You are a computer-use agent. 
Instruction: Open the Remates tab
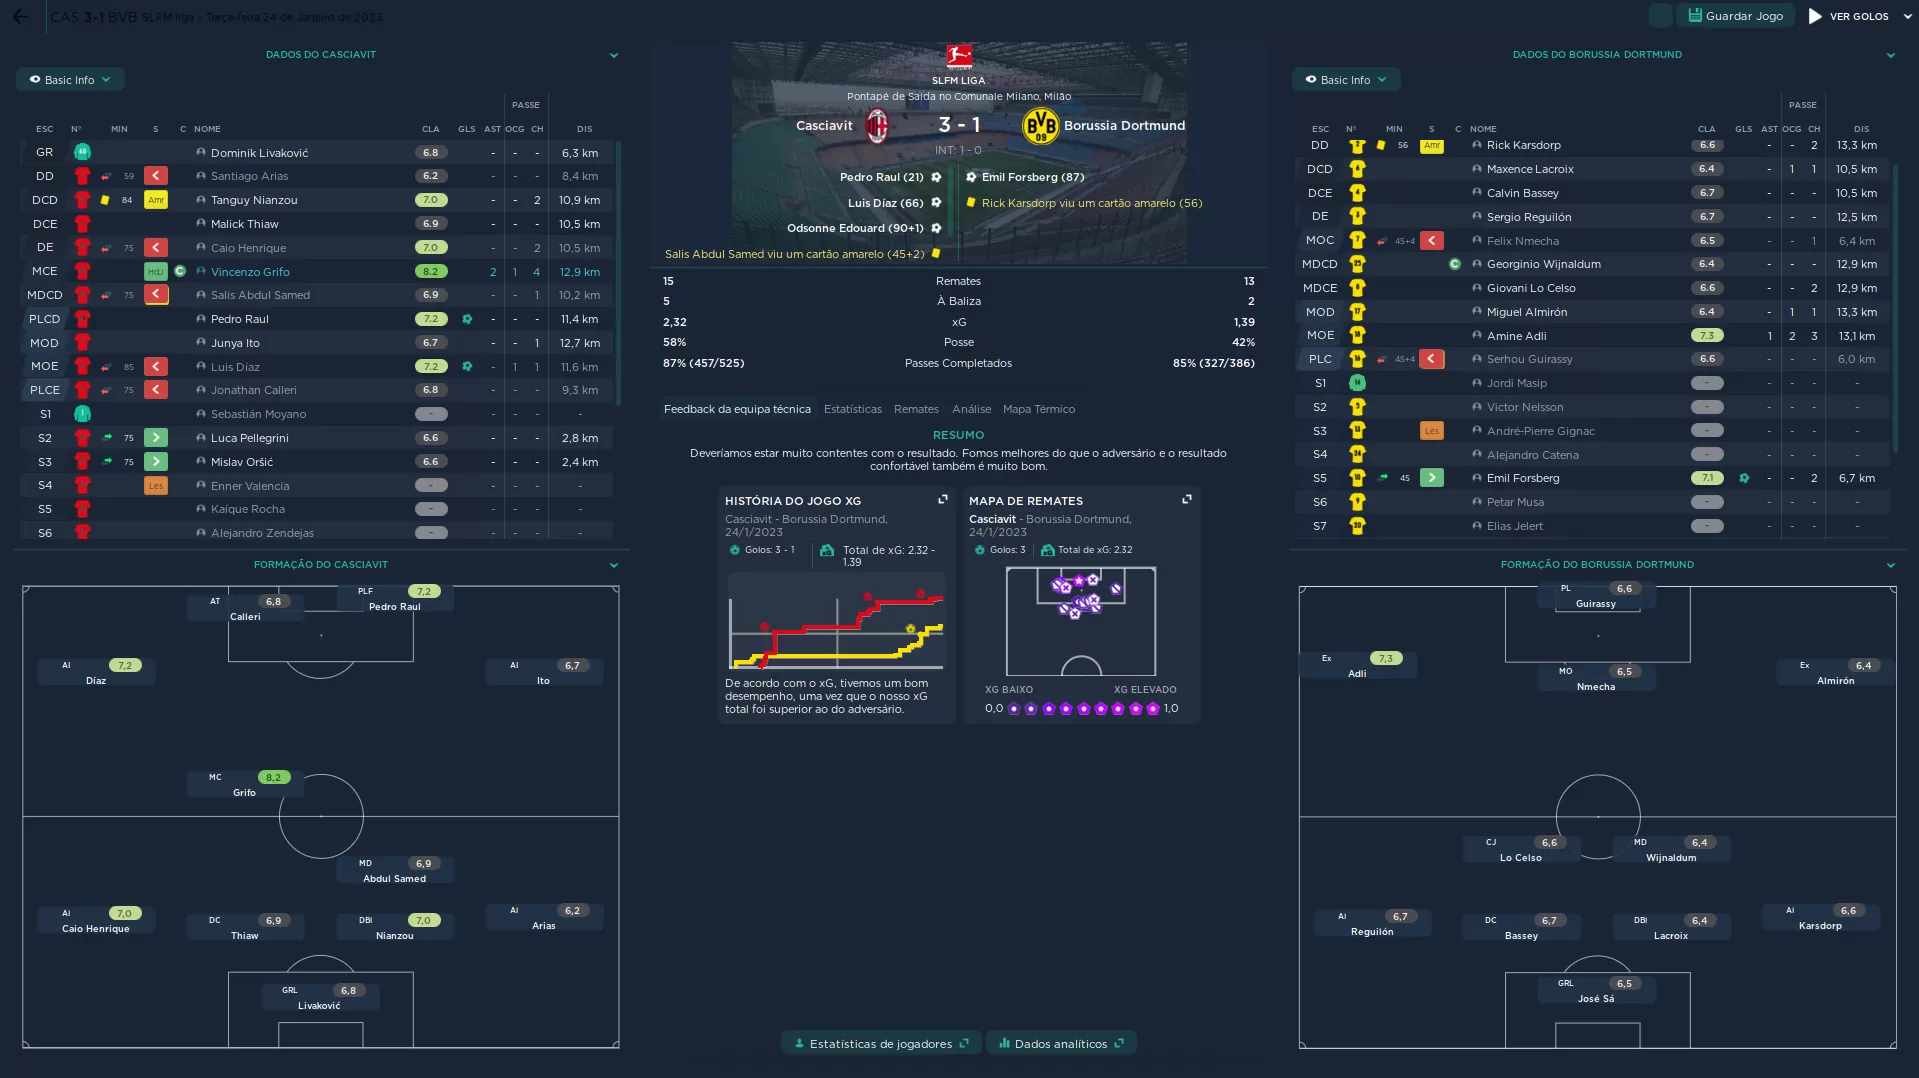[x=916, y=409]
